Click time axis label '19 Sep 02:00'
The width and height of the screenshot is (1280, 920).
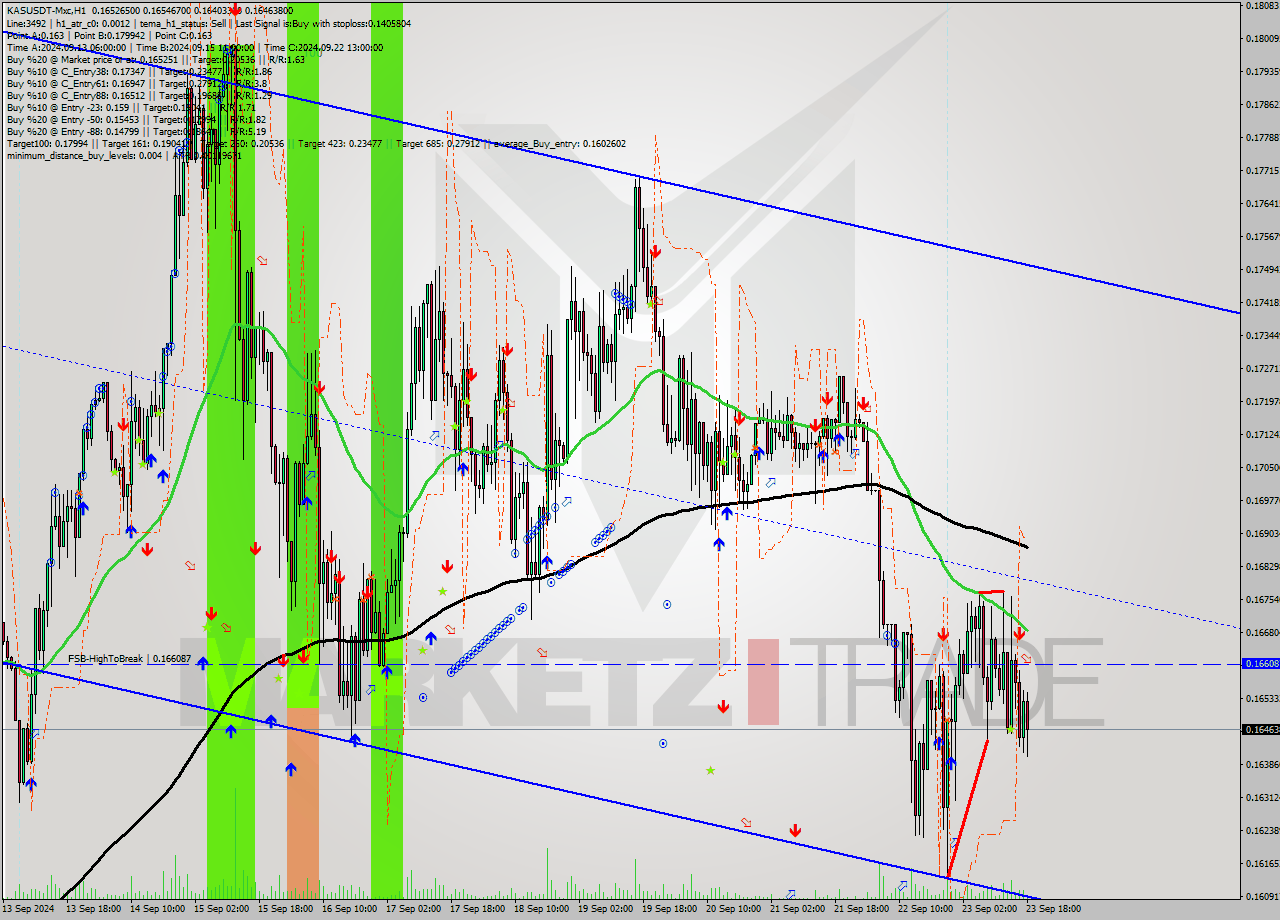606,909
